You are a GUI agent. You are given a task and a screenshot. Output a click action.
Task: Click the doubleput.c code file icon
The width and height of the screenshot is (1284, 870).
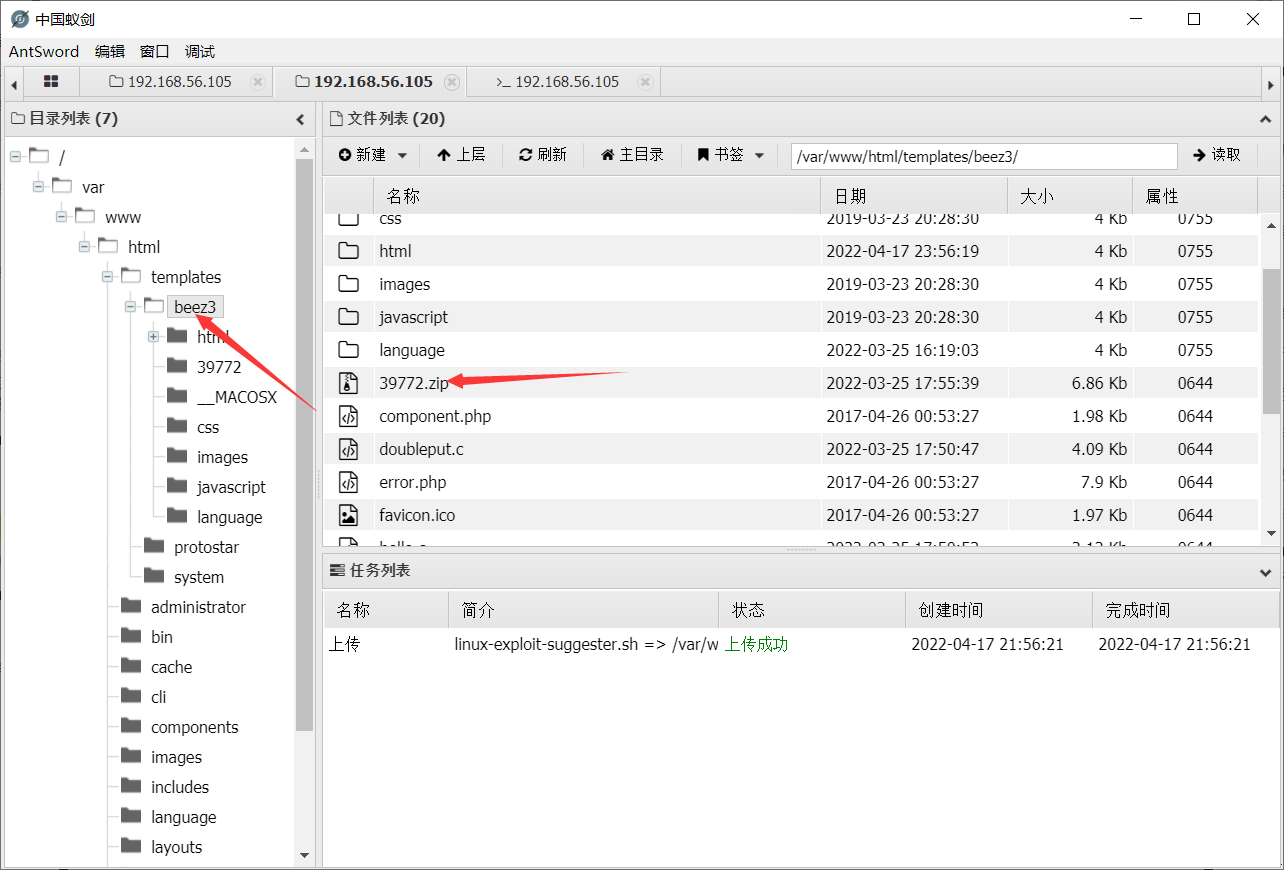pyautogui.click(x=348, y=449)
